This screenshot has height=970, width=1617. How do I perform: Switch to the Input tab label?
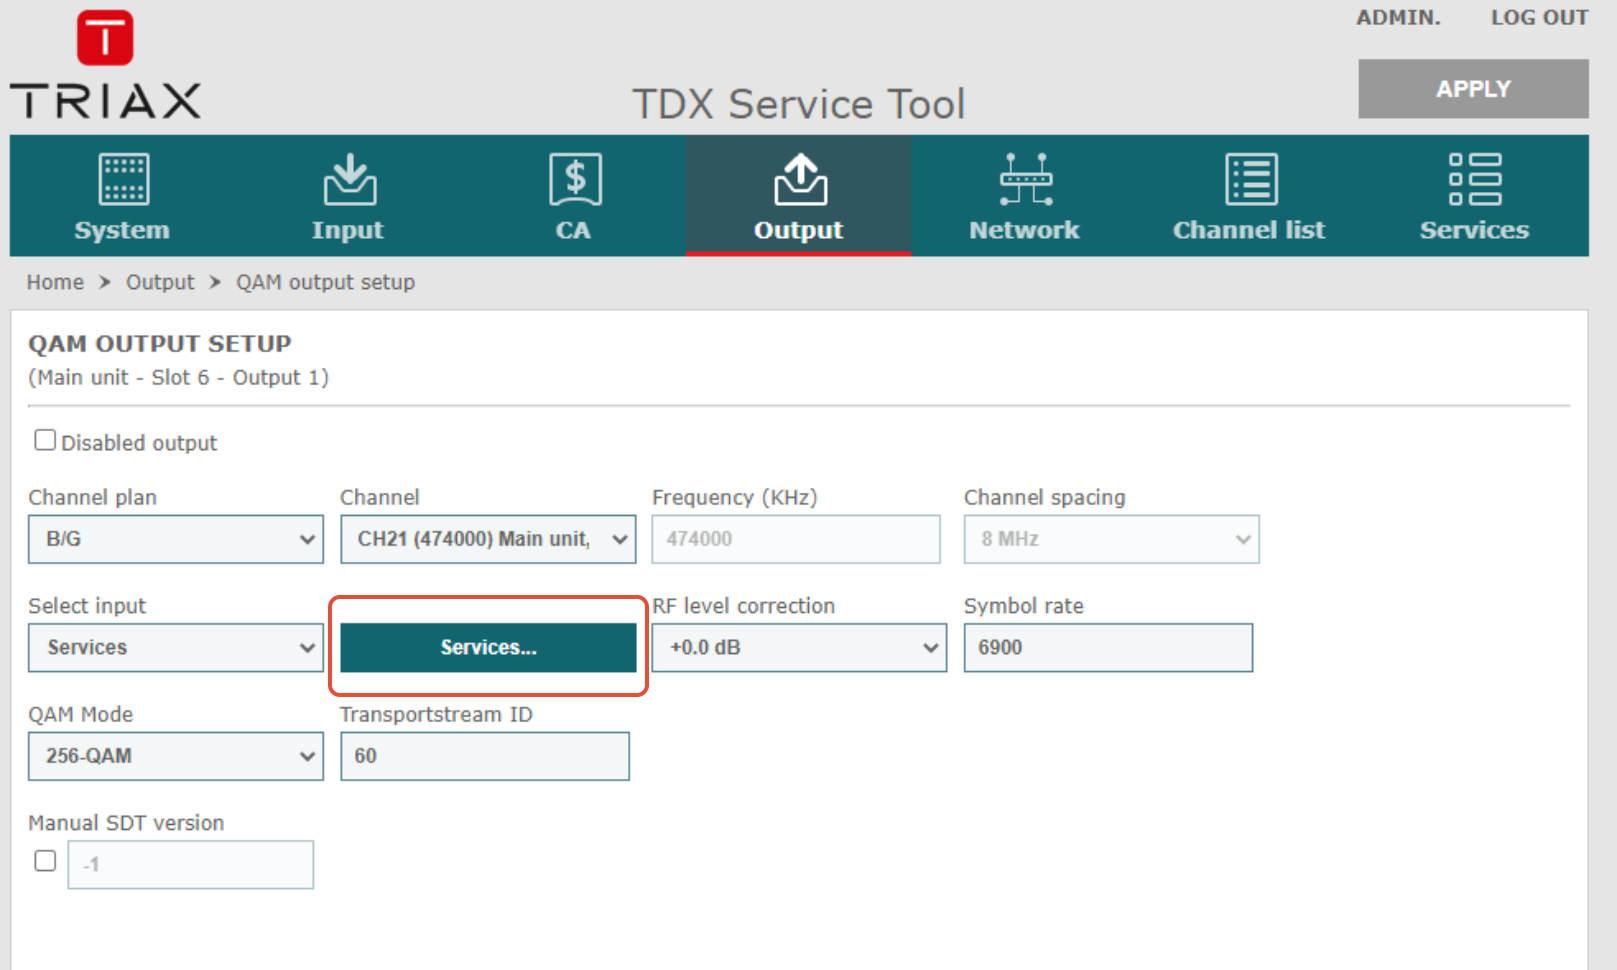[347, 230]
